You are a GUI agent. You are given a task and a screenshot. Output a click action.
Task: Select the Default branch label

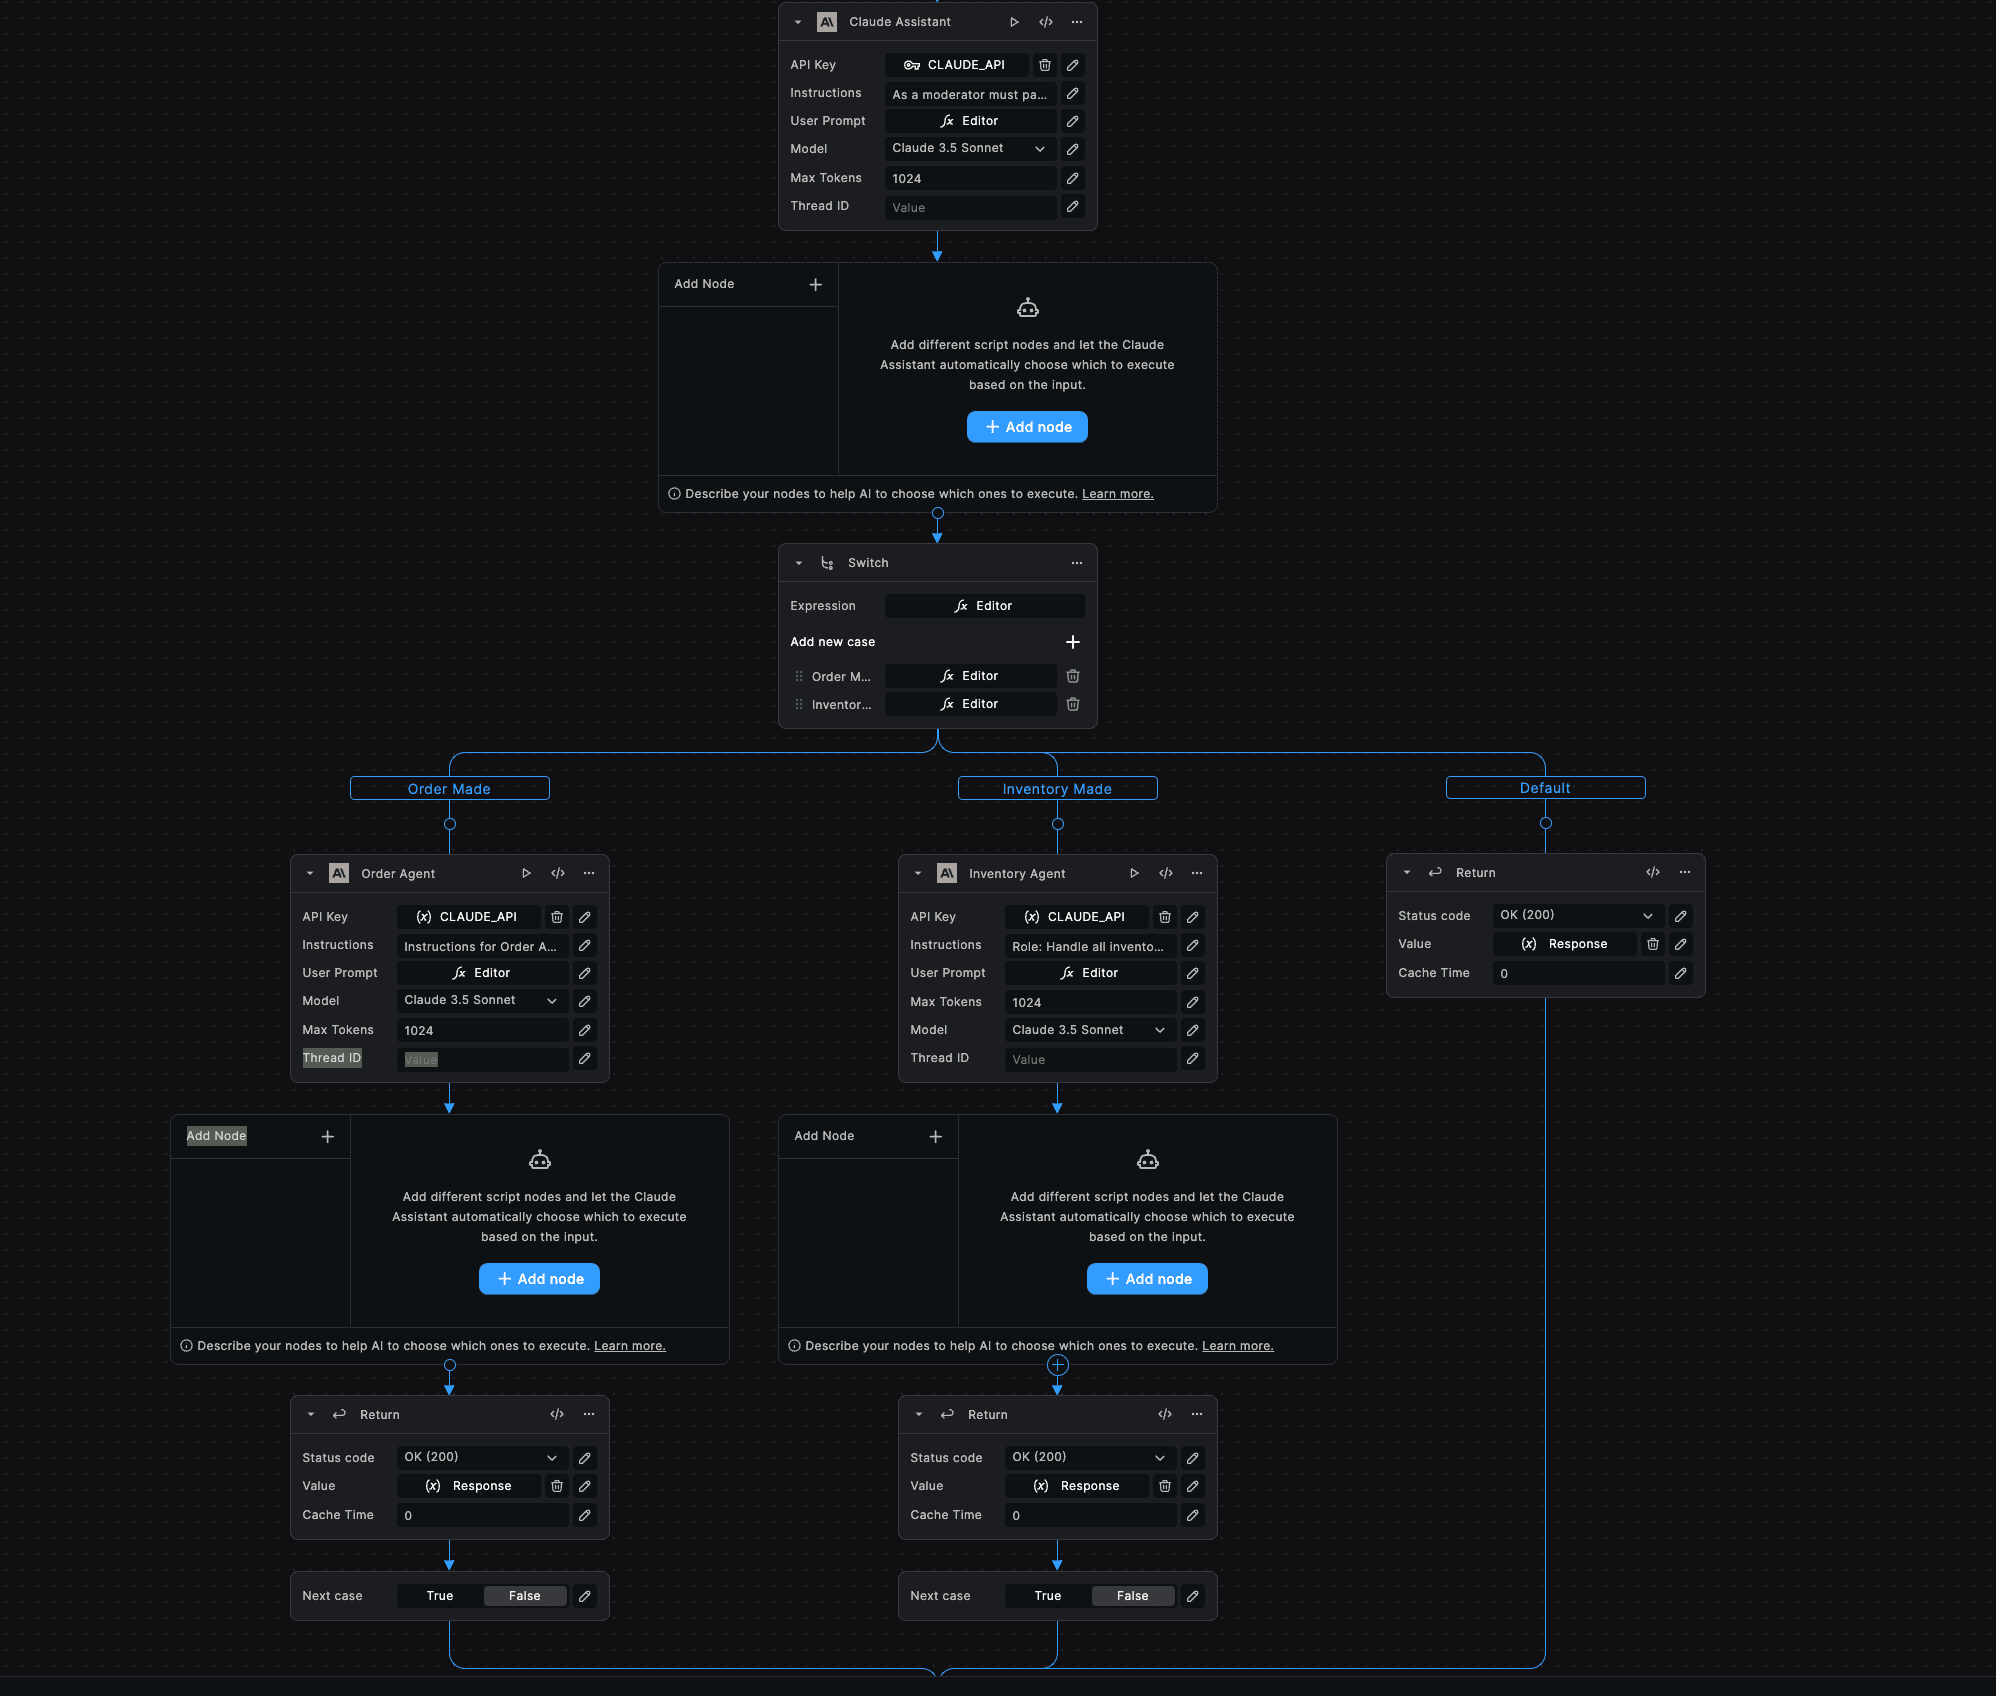tap(1545, 788)
